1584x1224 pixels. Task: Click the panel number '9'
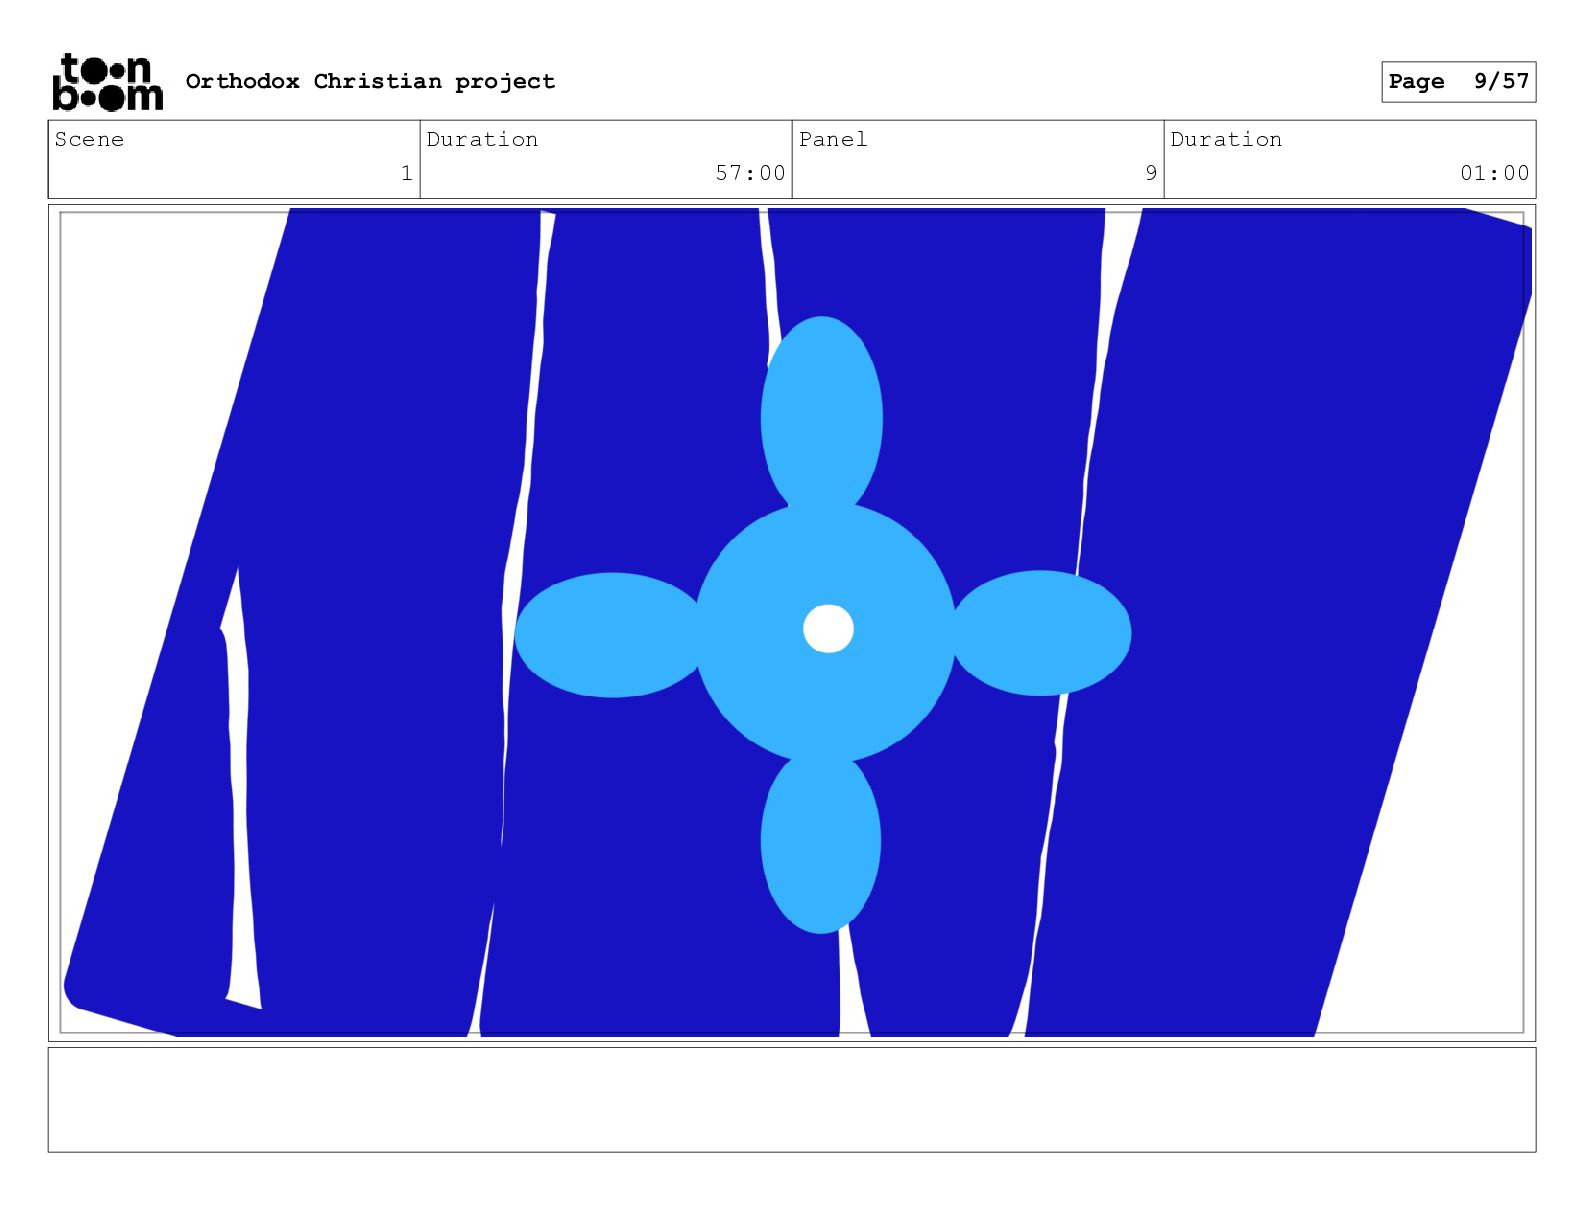(1151, 173)
